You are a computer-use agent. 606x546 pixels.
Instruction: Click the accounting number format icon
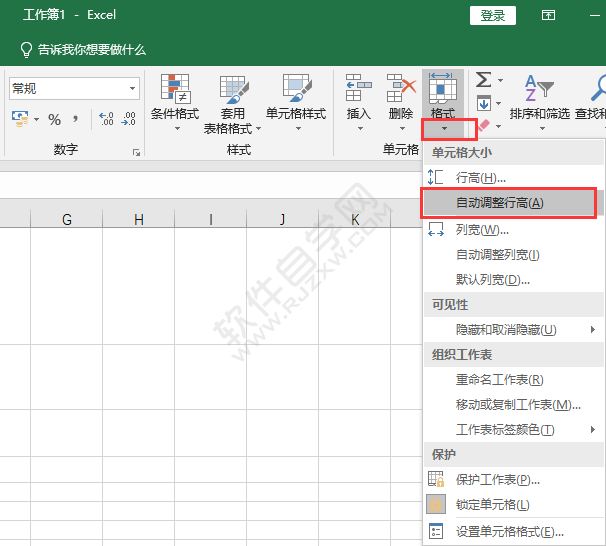pos(20,119)
